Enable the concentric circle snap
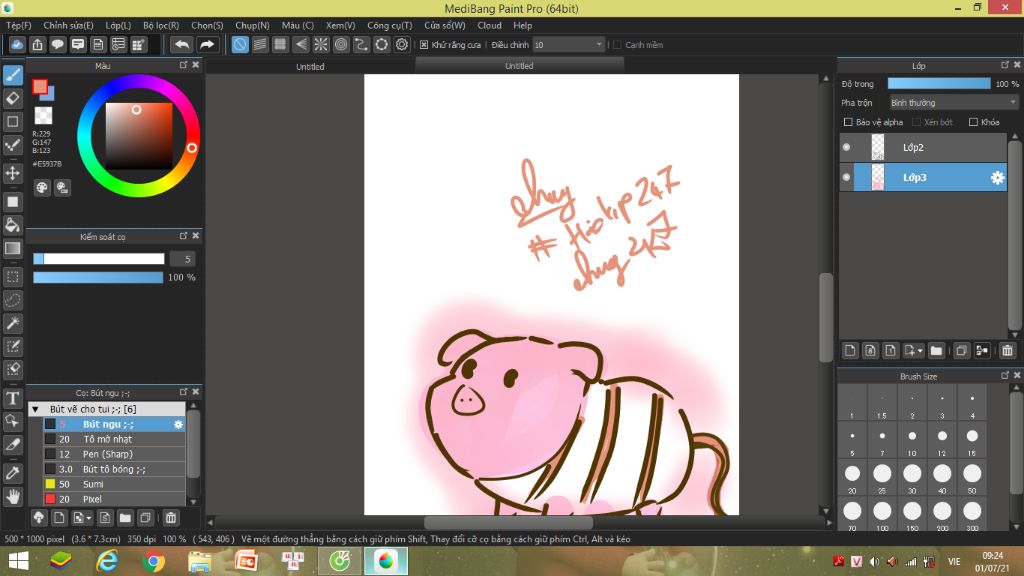Screen dimensions: 1024x576 pos(341,44)
